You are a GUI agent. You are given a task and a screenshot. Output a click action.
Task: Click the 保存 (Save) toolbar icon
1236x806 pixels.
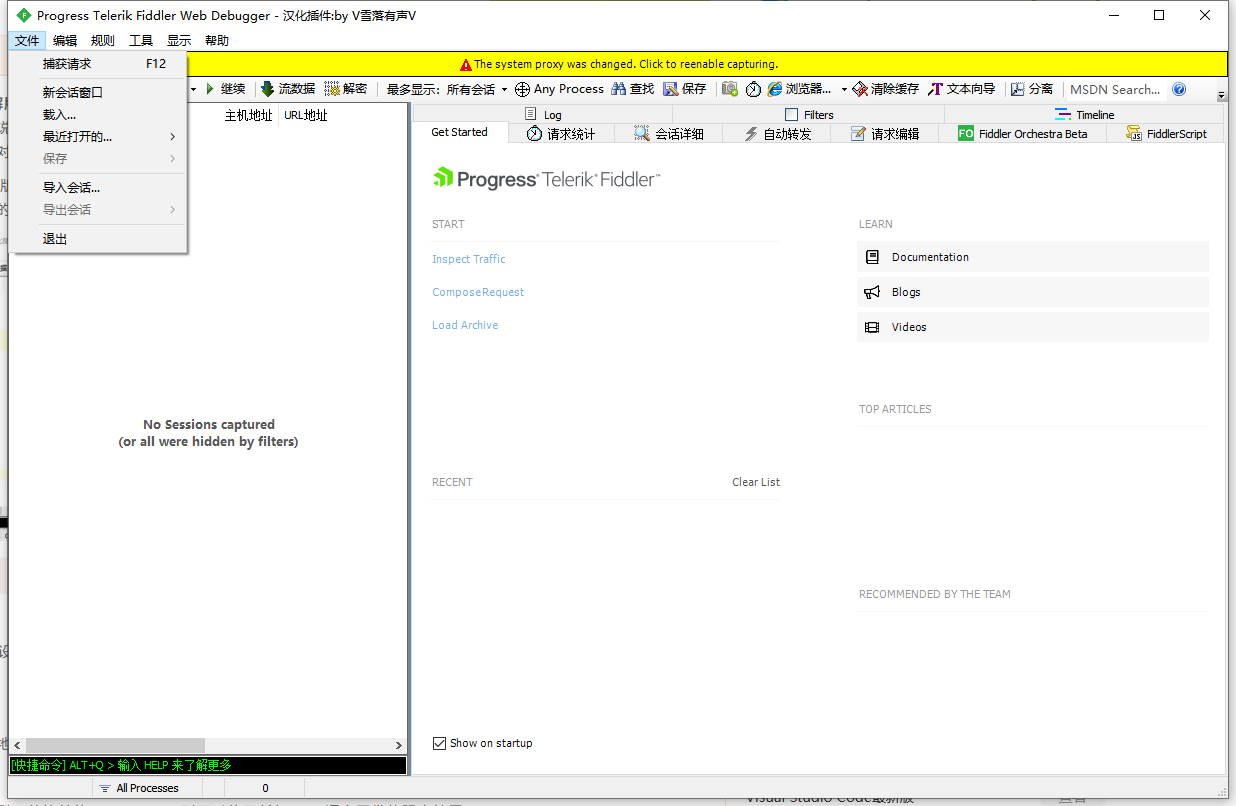click(671, 89)
